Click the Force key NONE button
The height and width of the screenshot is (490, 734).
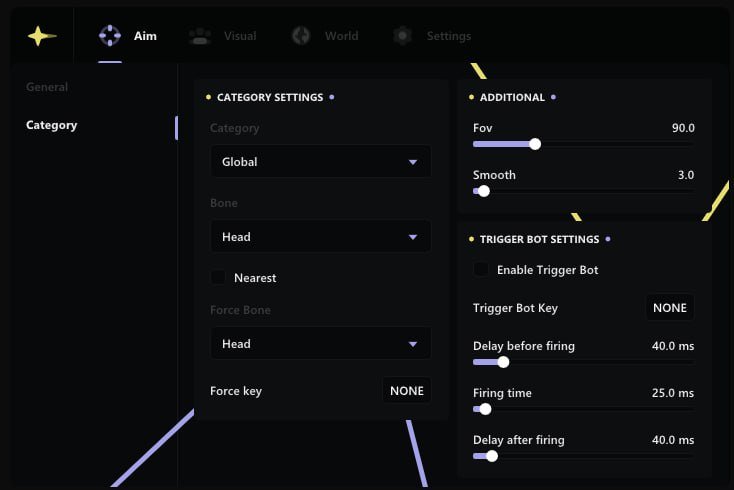pyautogui.click(x=407, y=391)
